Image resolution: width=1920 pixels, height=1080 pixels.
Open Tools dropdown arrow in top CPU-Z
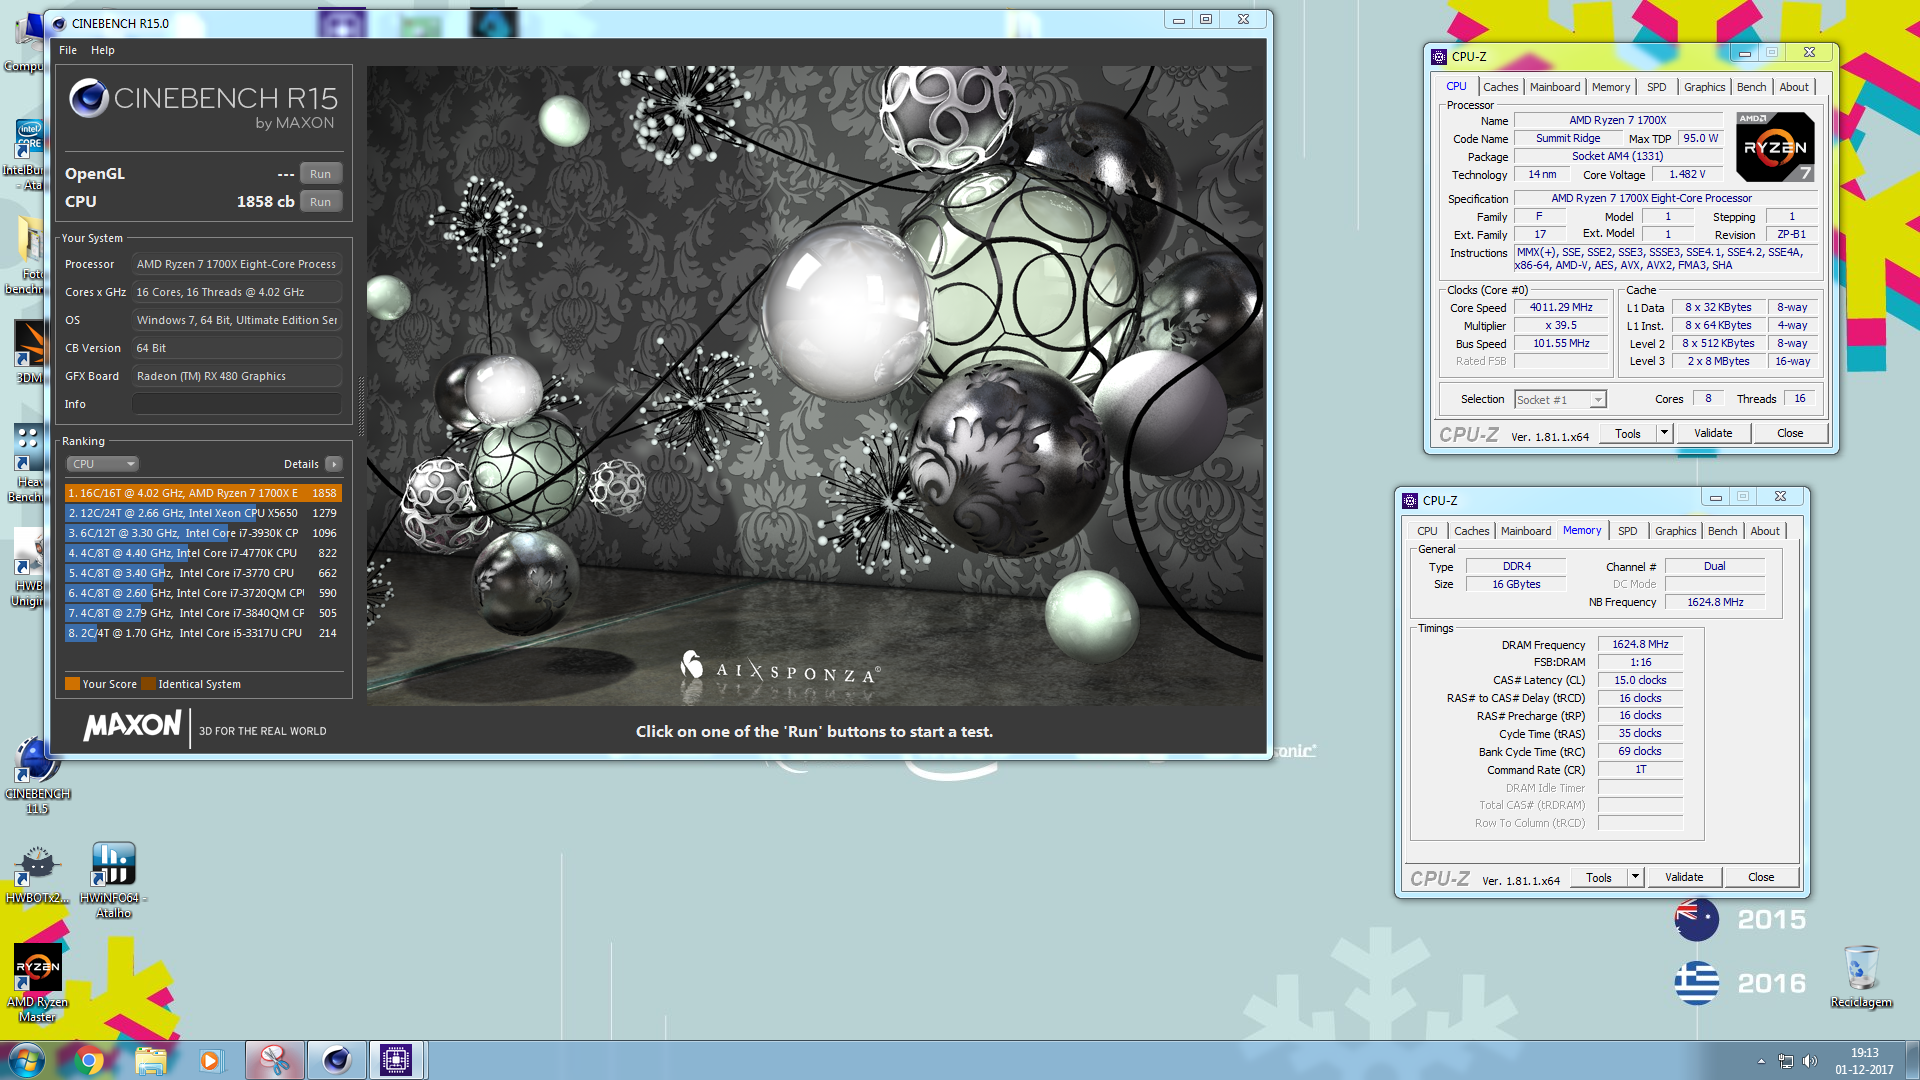click(x=1664, y=434)
